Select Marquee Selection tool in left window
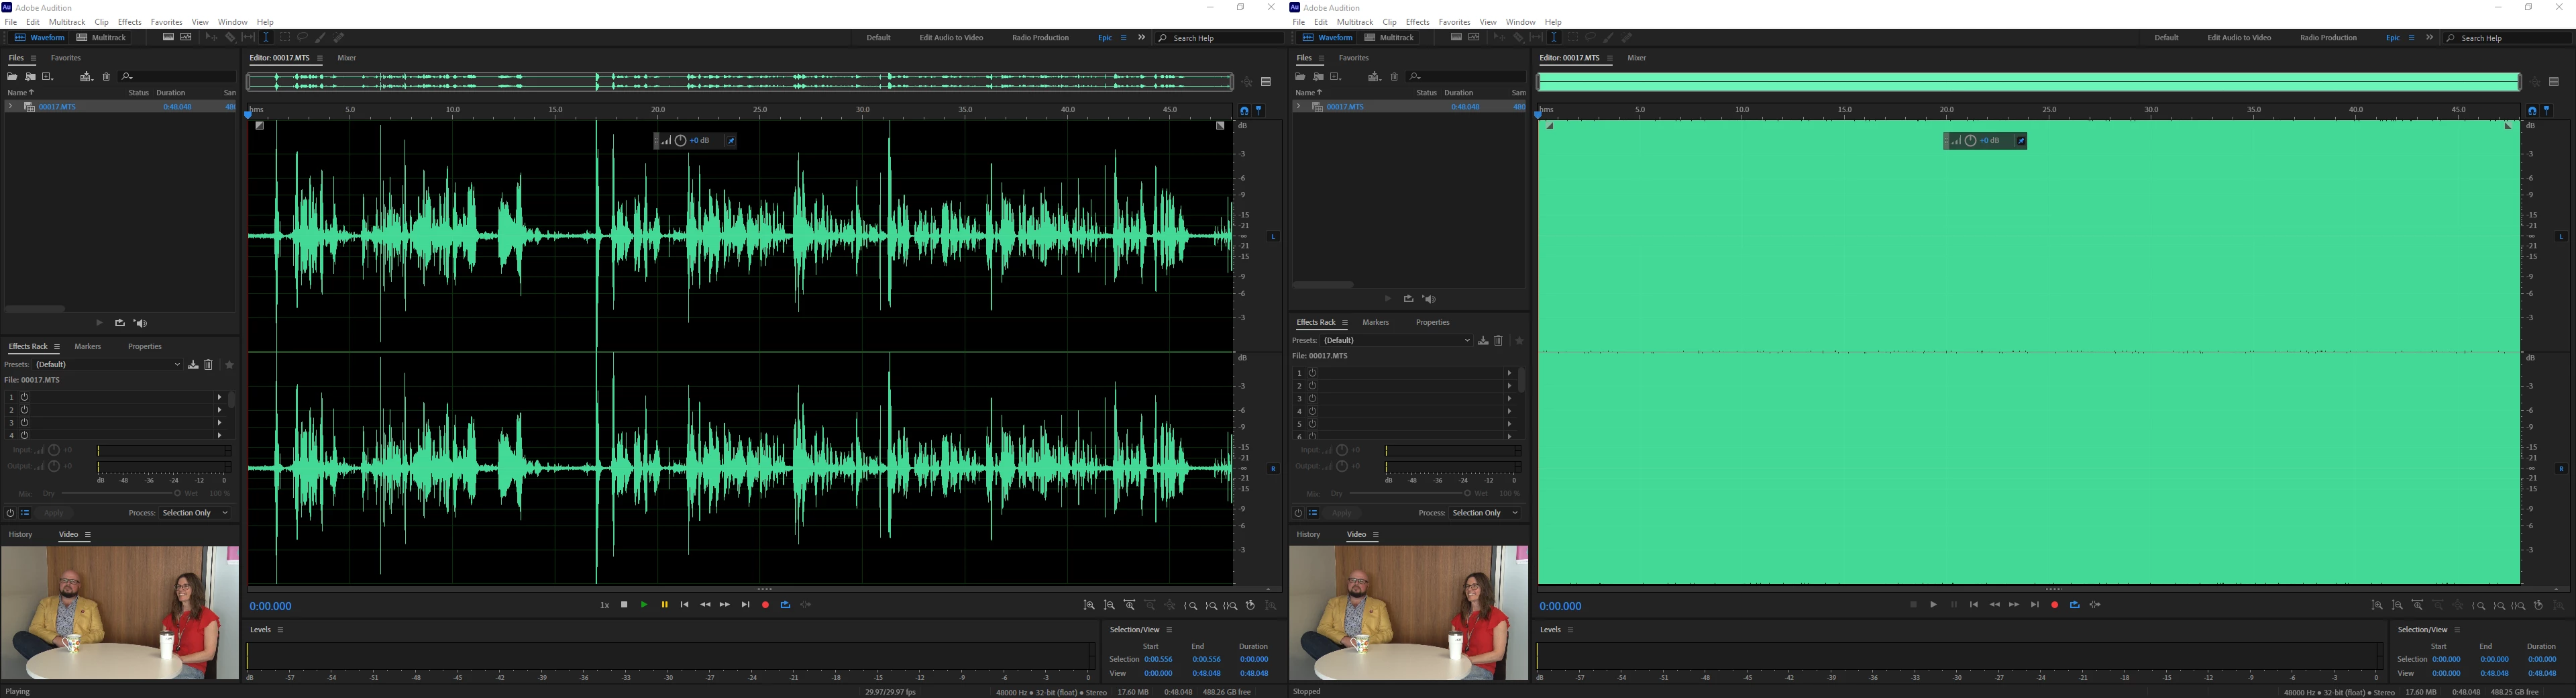Image resolution: width=2576 pixels, height=698 pixels. click(x=284, y=38)
